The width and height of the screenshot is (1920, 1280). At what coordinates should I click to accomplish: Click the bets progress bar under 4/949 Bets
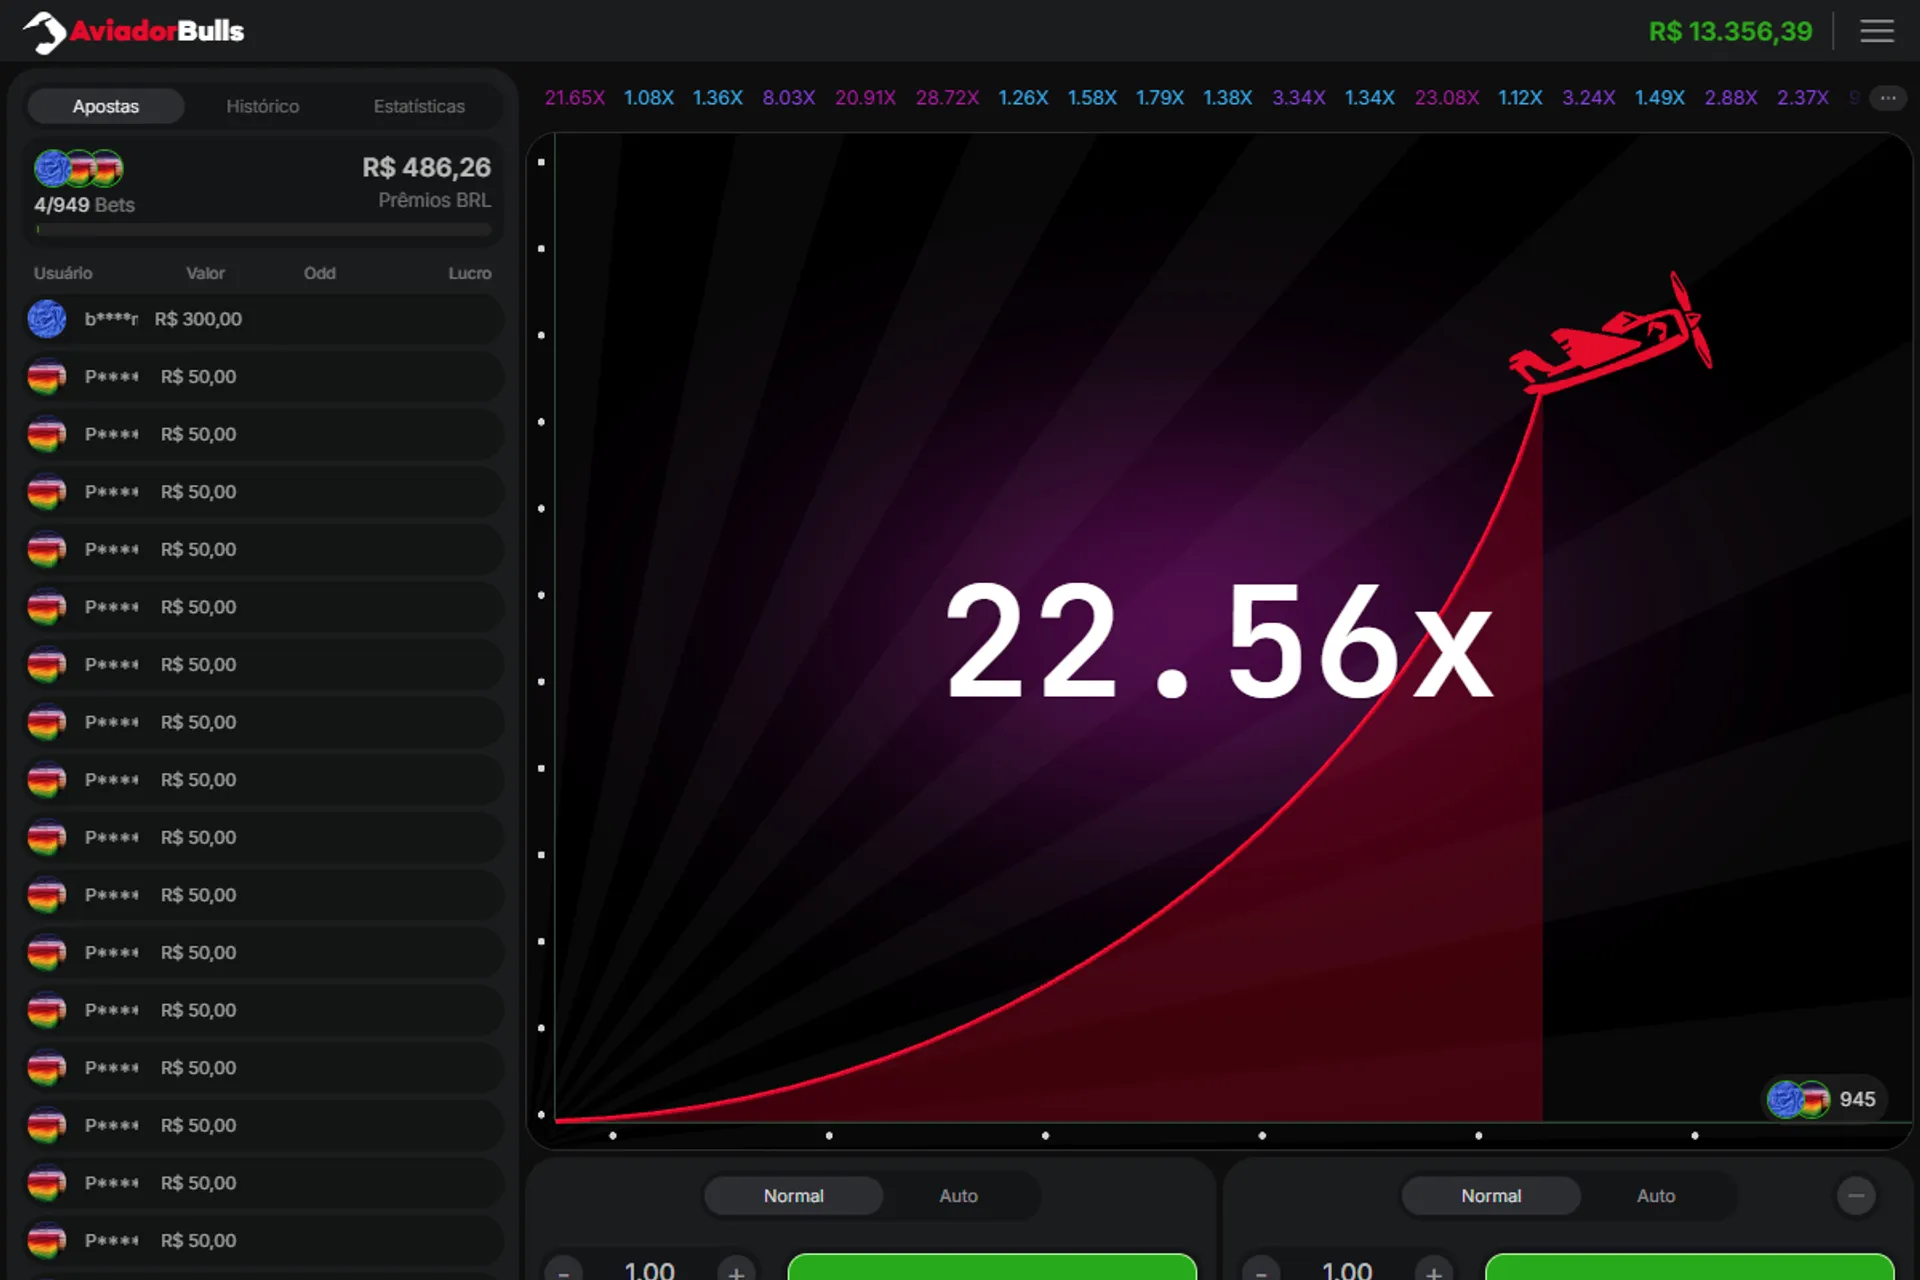[x=263, y=230]
